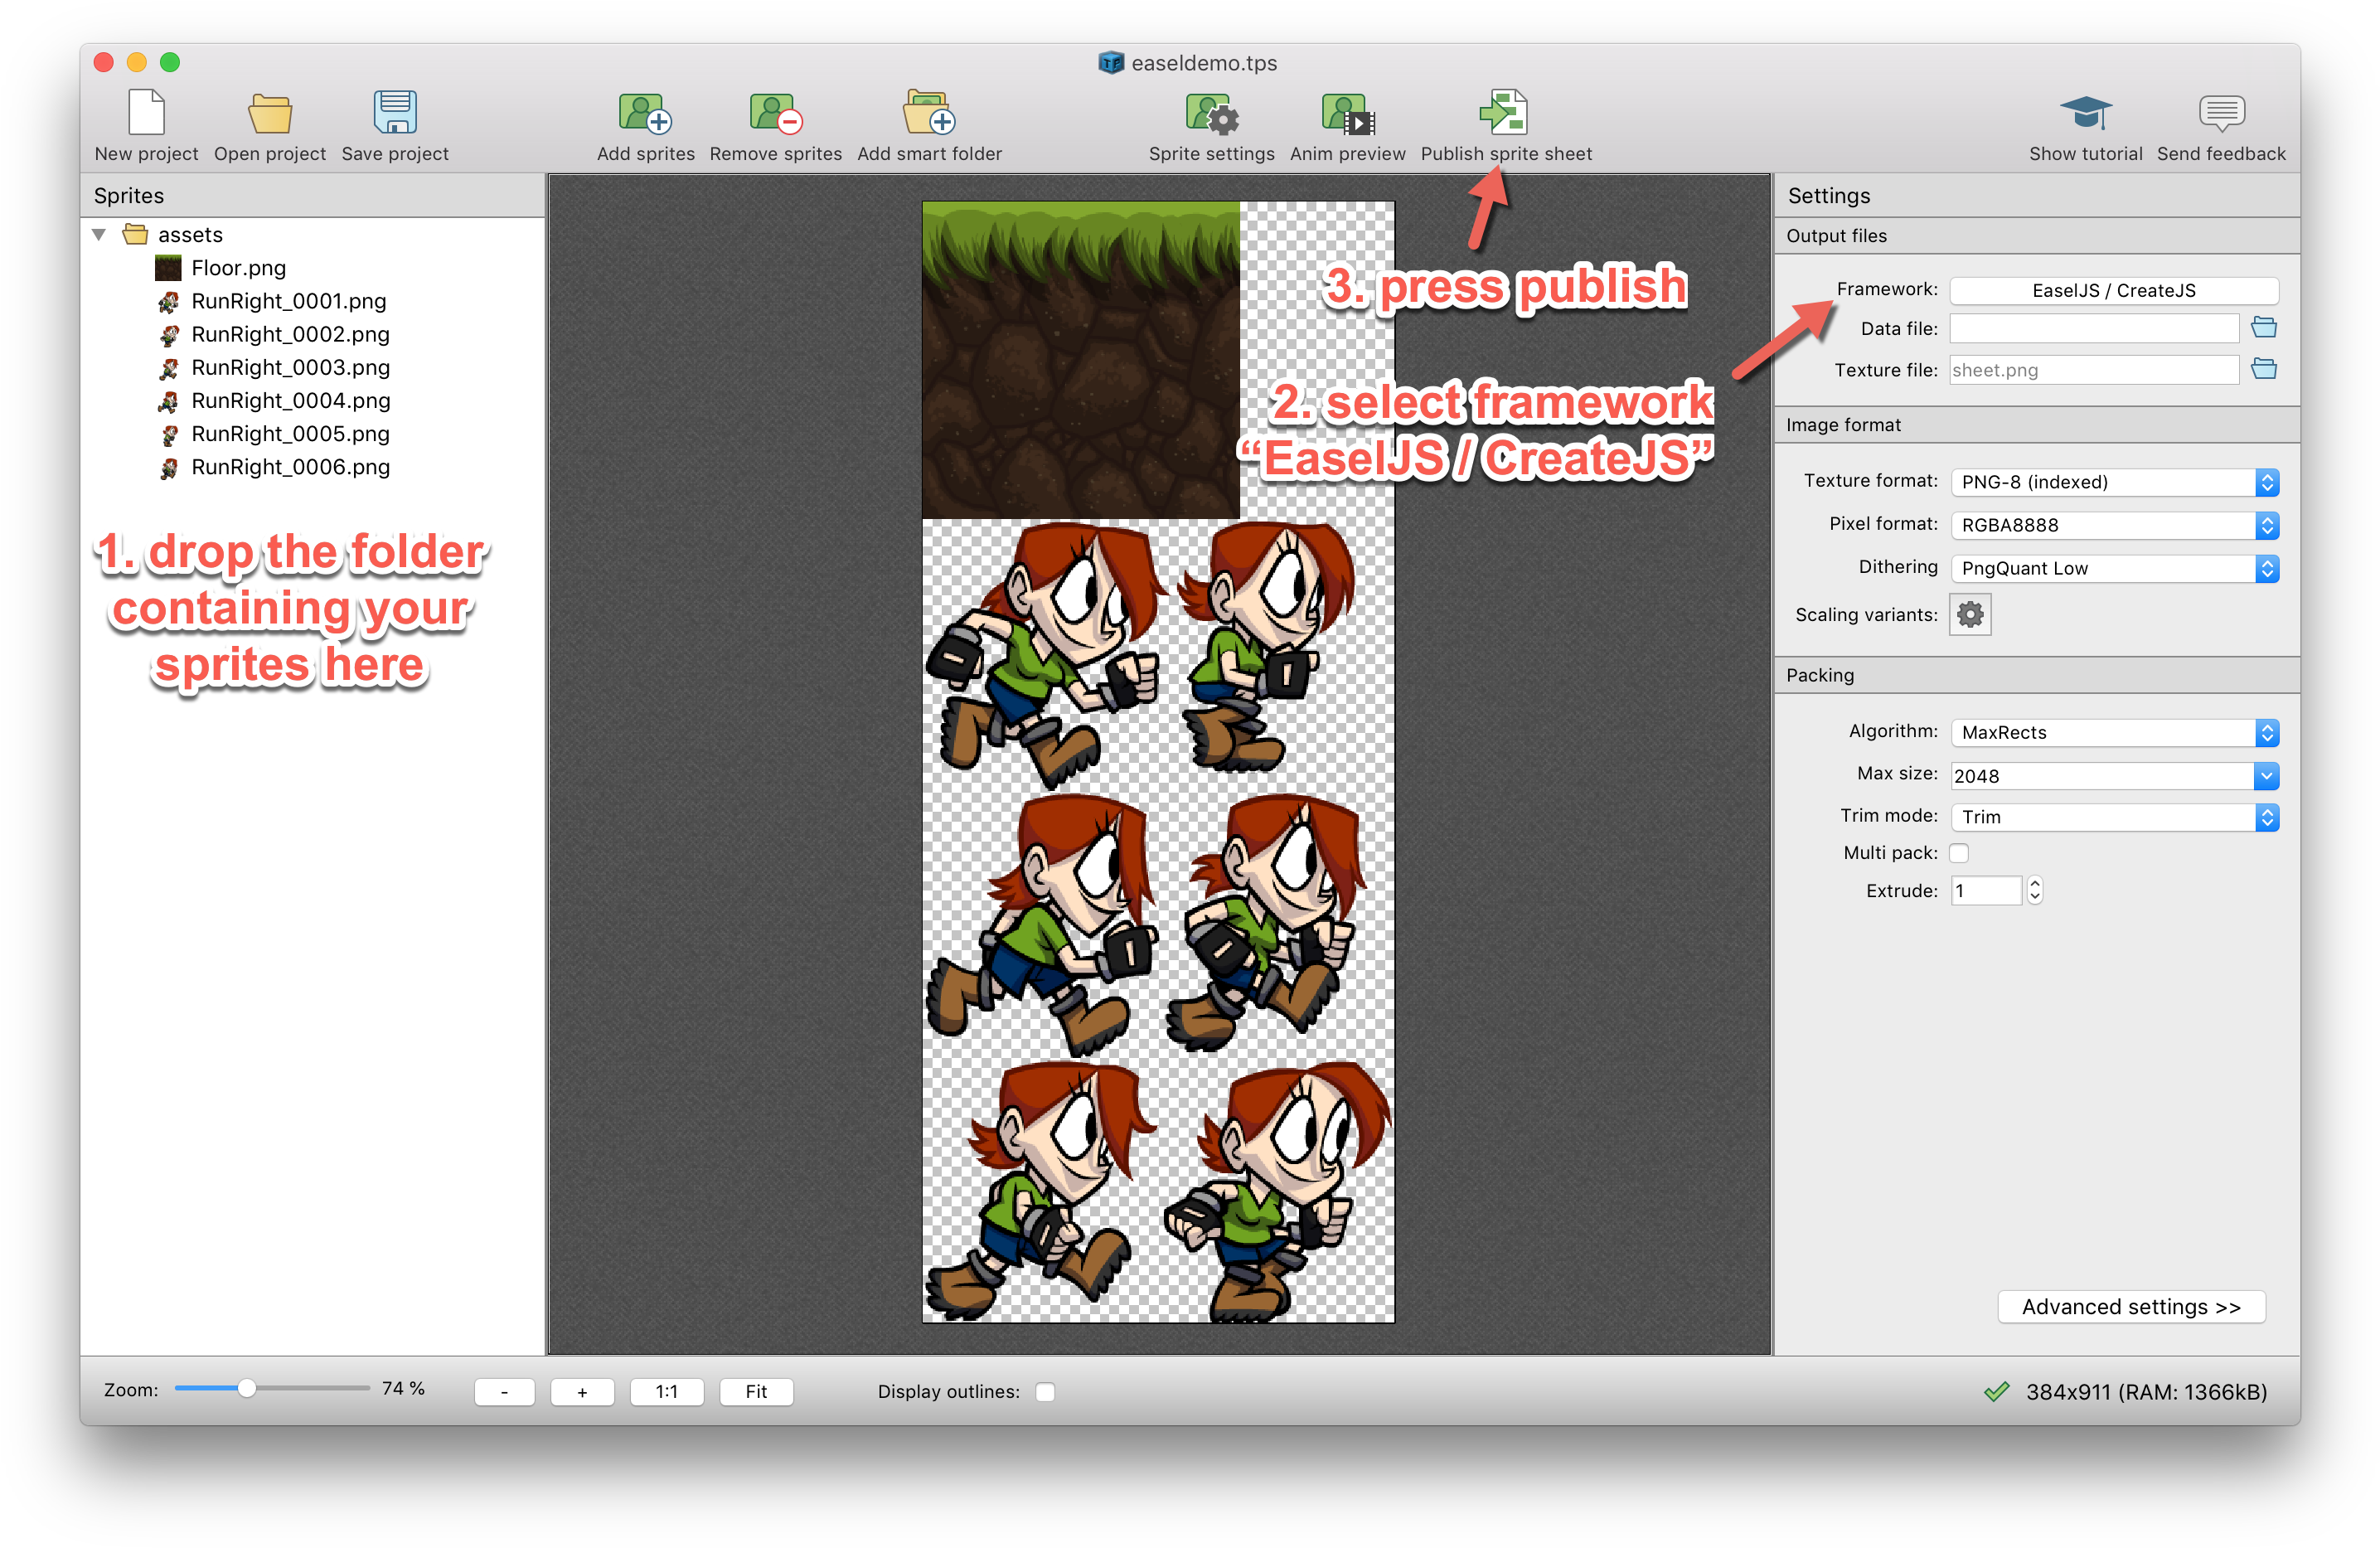
Task: Fit the sprite sheet to view
Action: tap(756, 1391)
